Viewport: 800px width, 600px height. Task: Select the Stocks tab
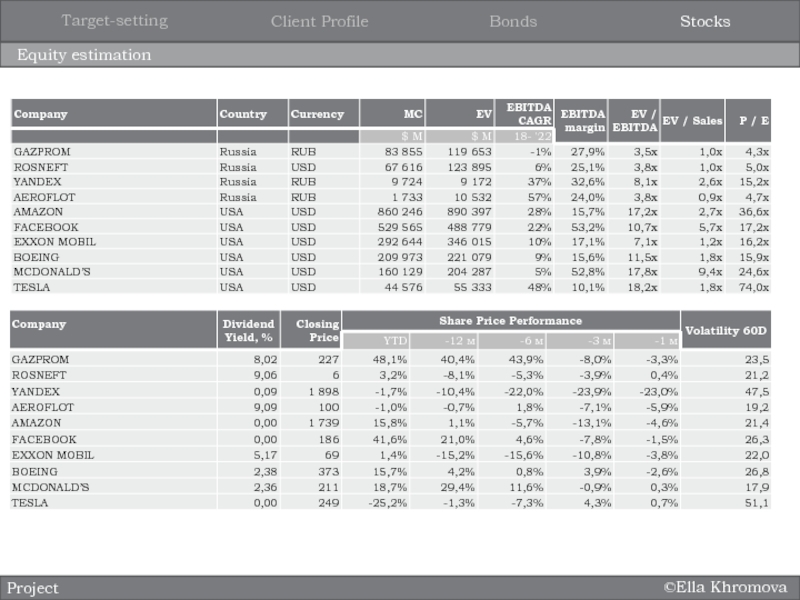[x=705, y=21]
